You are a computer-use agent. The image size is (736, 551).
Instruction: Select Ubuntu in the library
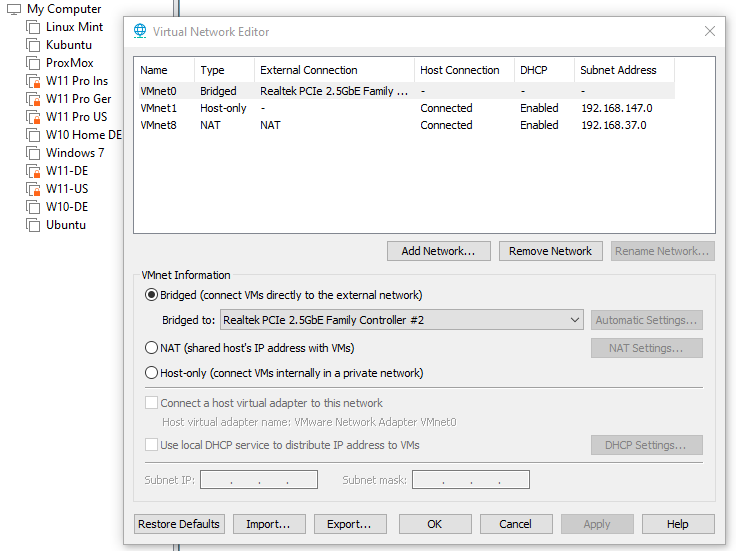(66, 225)
